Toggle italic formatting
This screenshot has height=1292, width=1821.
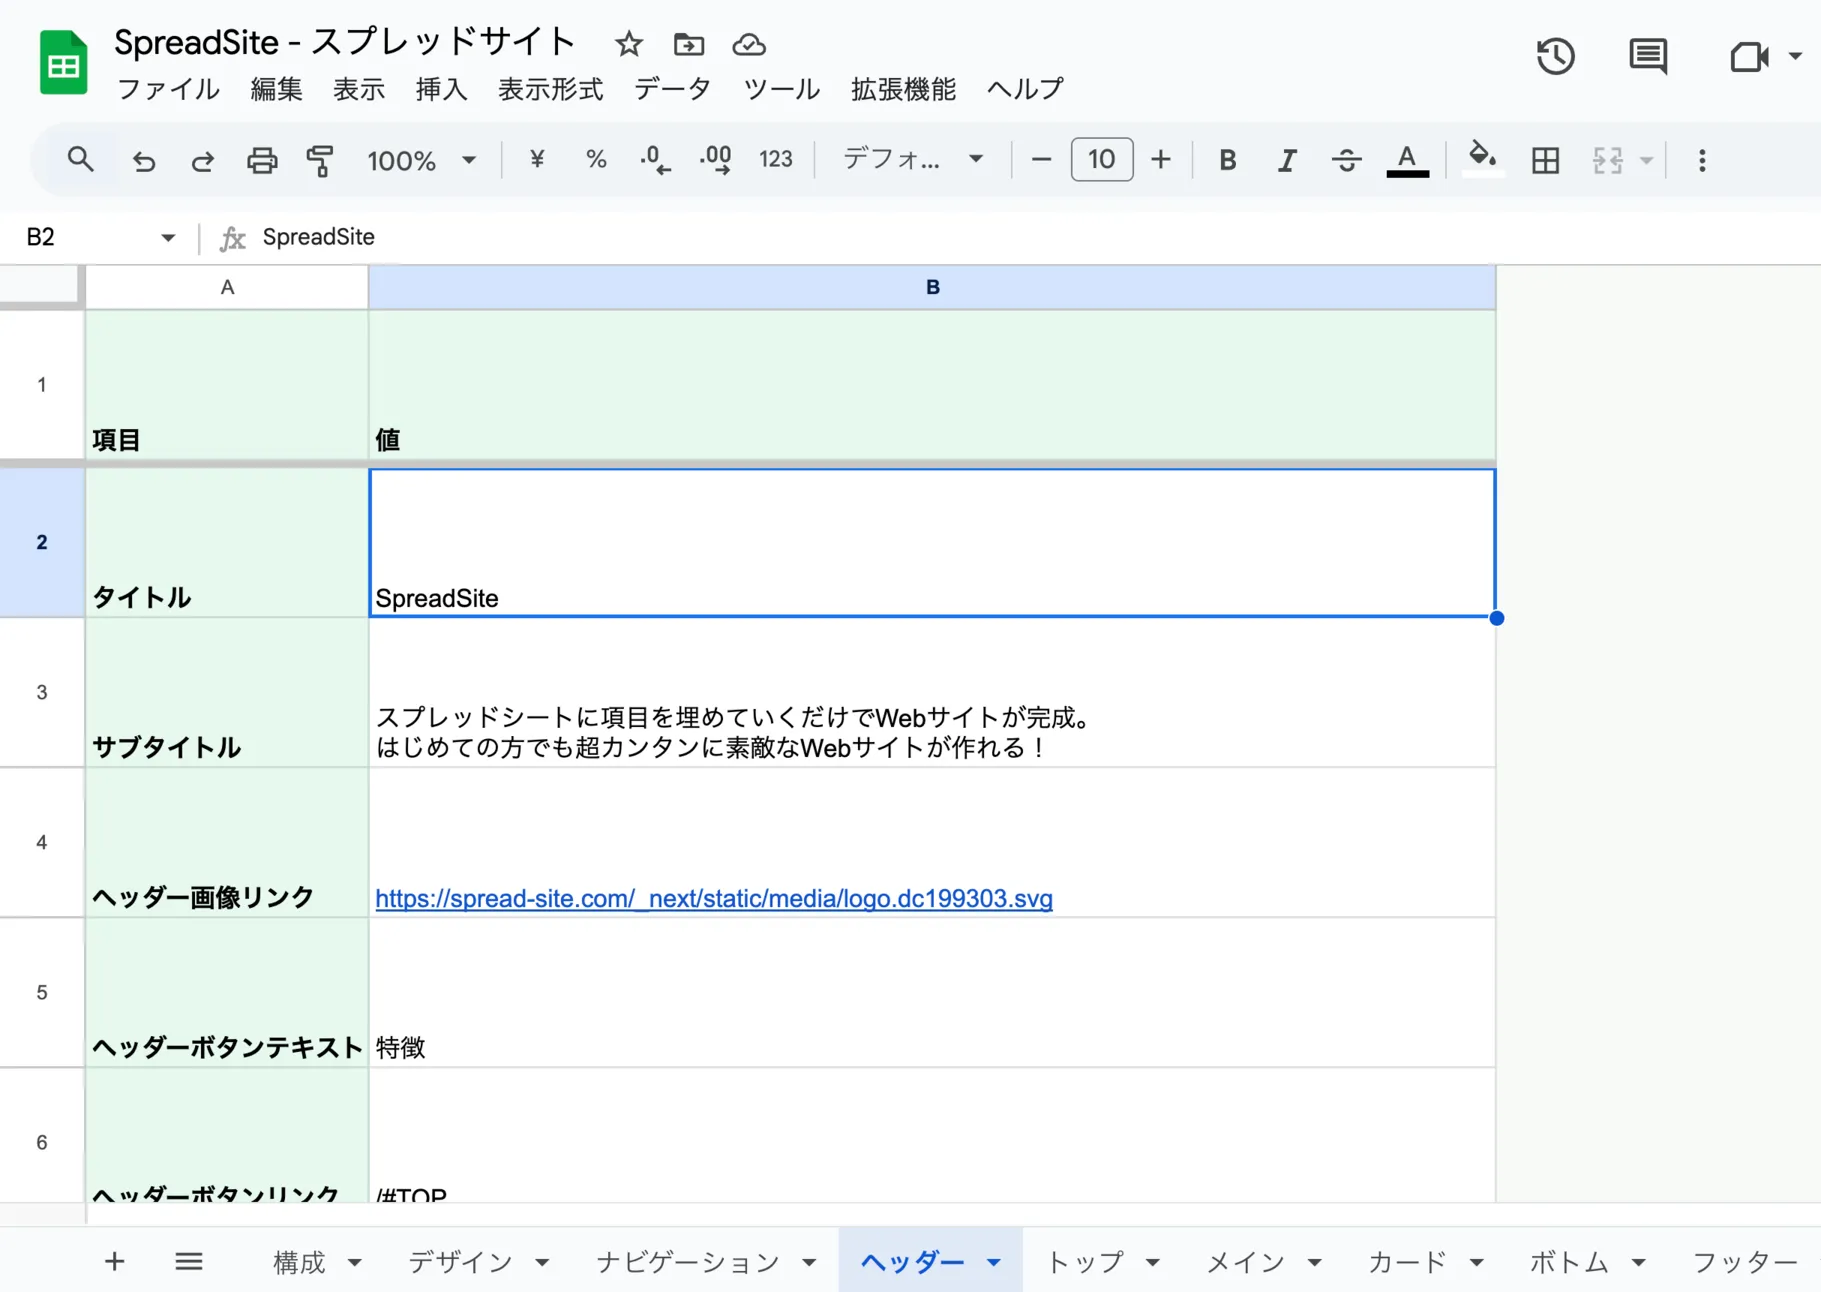(1286, 160)
